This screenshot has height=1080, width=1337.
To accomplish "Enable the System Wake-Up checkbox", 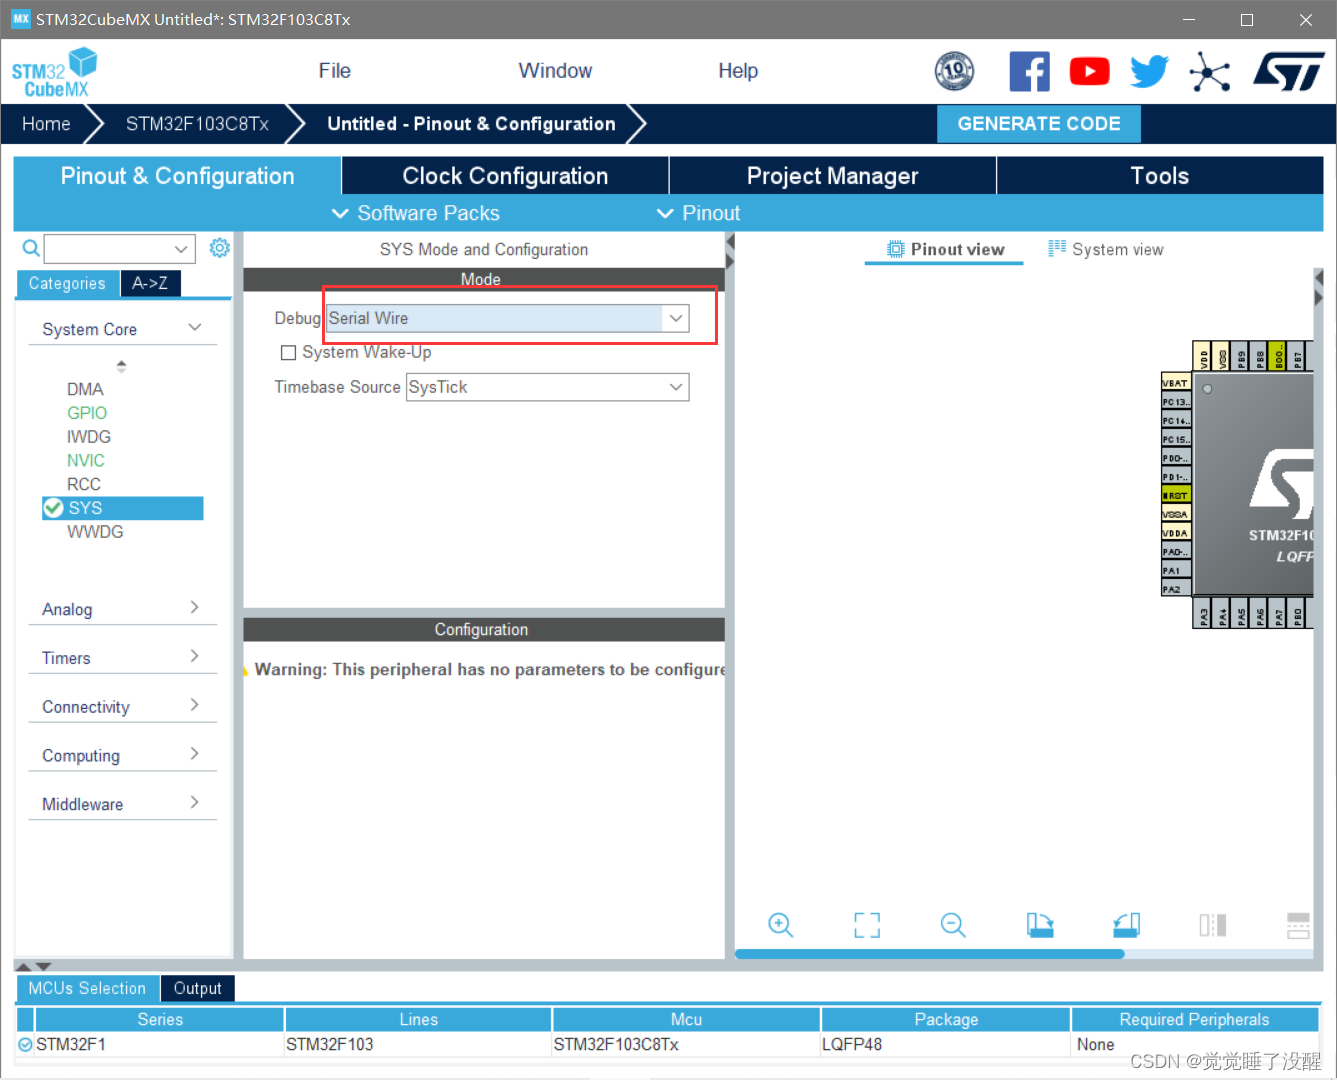I will [x=289, y=353].
